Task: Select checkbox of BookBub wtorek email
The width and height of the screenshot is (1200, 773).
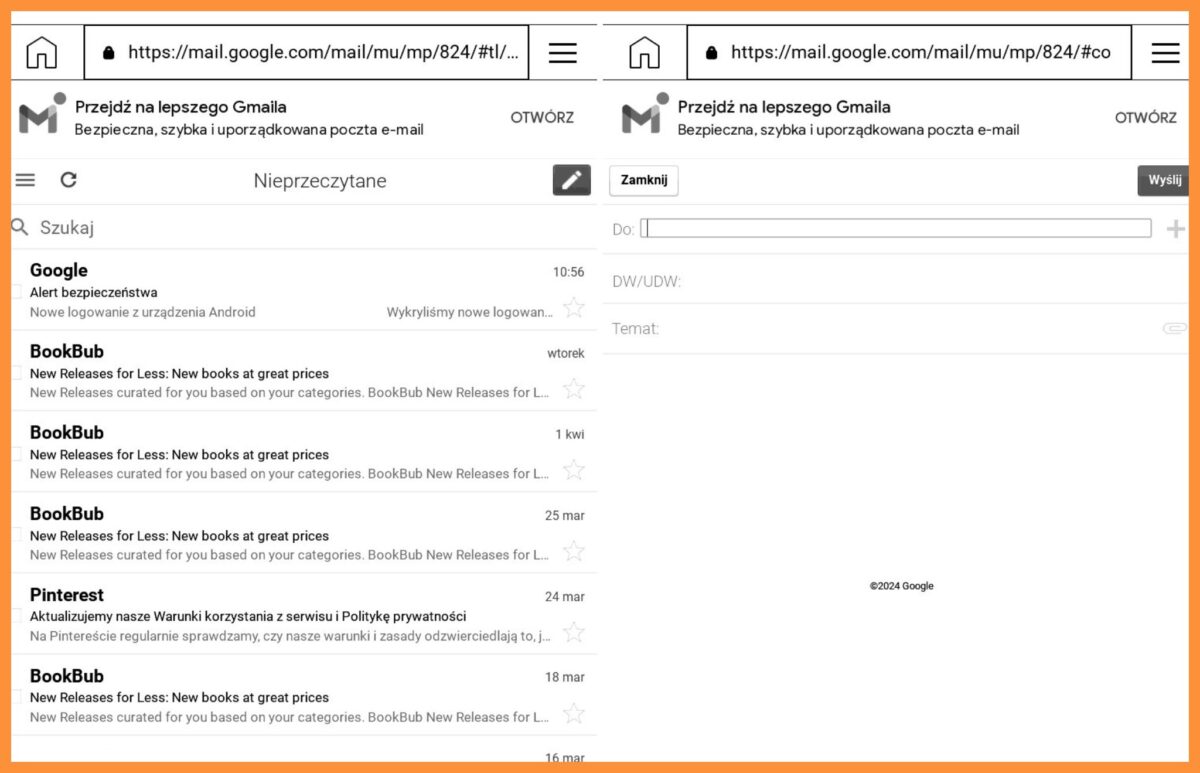Action: tap(16, 372)
